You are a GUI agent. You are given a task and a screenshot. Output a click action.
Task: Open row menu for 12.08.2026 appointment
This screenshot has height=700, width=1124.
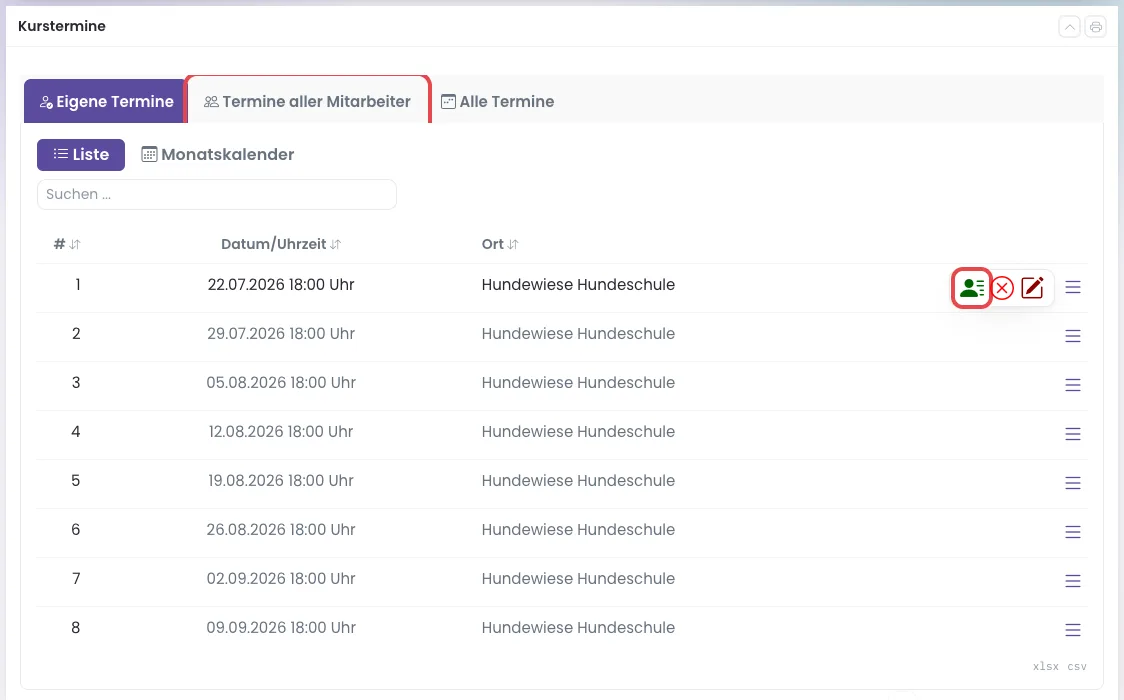[1072, 434]
